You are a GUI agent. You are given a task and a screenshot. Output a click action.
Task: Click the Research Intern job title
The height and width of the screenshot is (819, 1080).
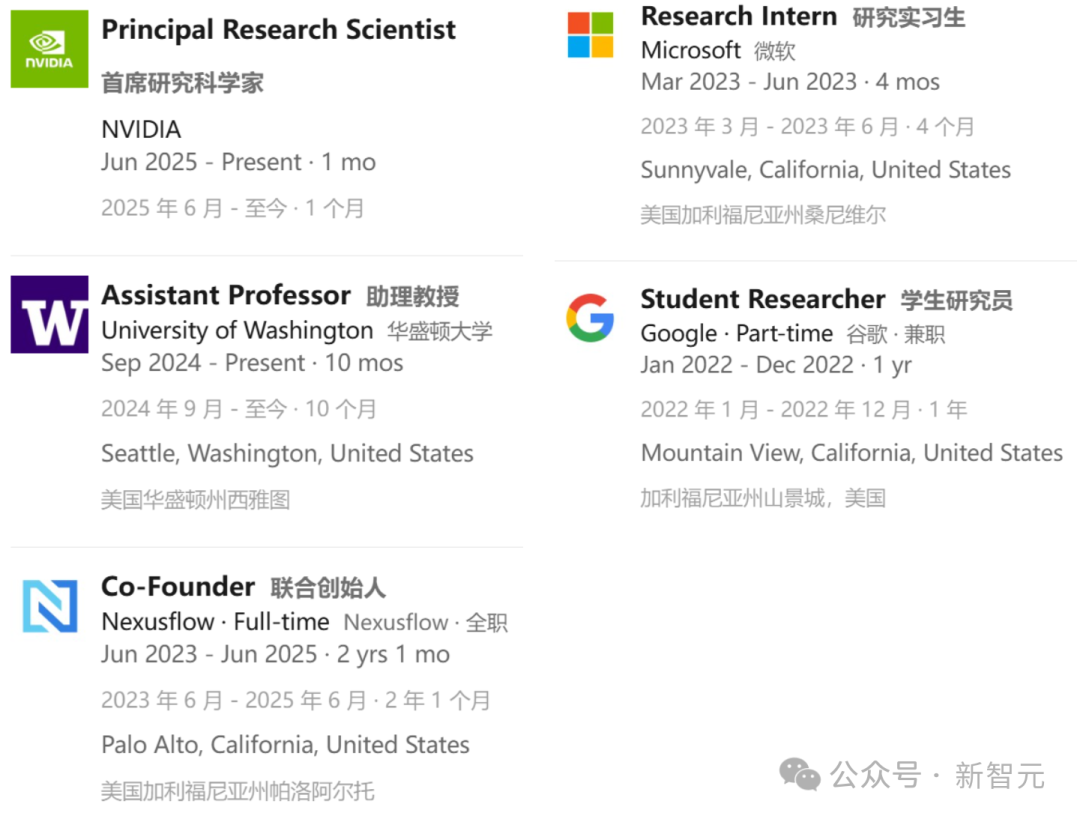(738, 16)
